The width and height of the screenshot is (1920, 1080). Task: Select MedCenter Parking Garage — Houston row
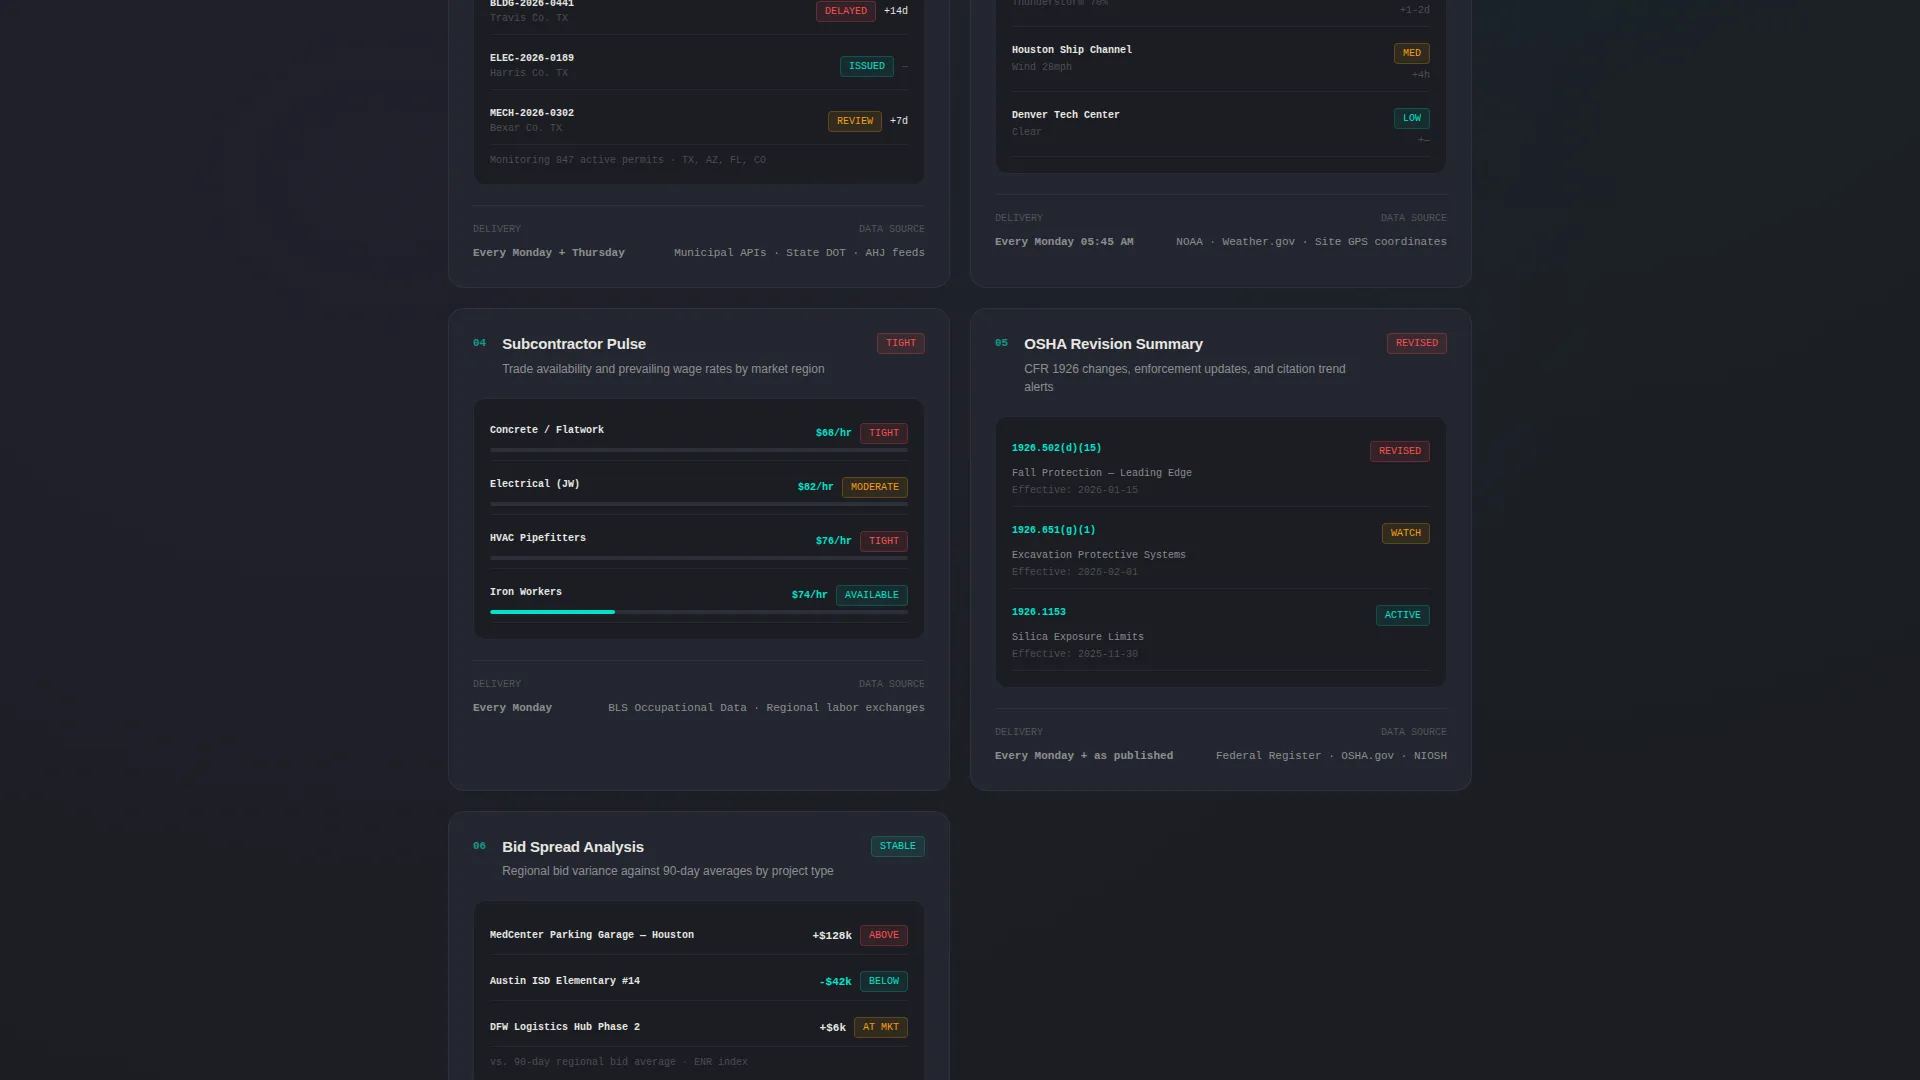(699, 935)
